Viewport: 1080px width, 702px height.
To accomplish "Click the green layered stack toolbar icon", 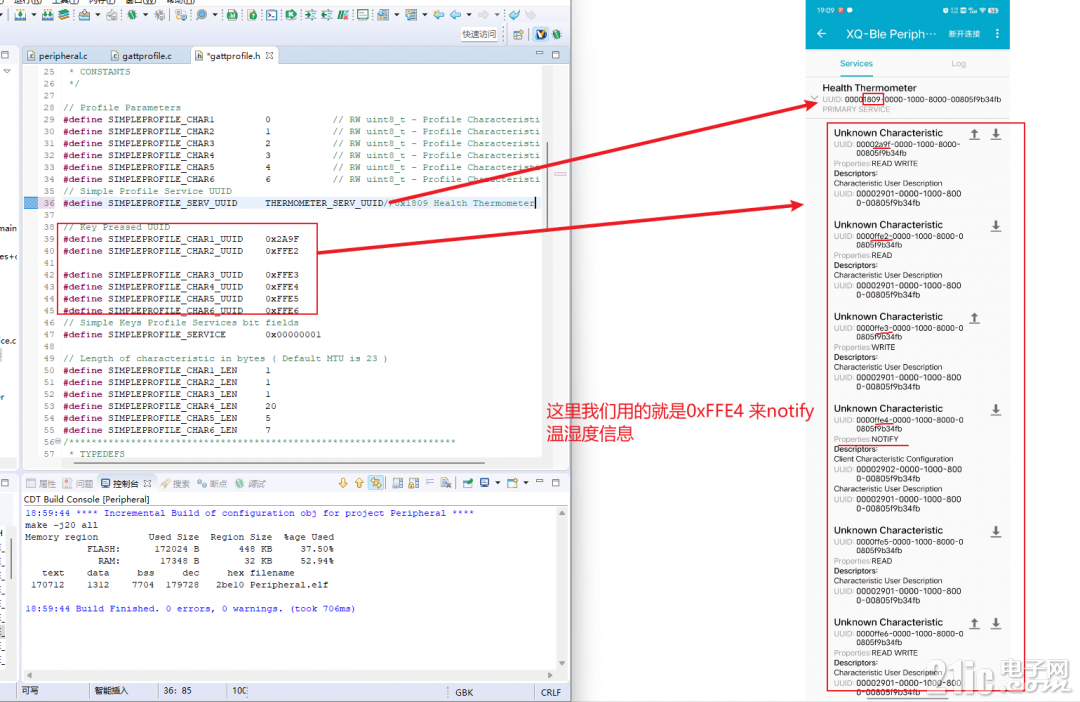I will pyautogui.click(x=64, y=14).
